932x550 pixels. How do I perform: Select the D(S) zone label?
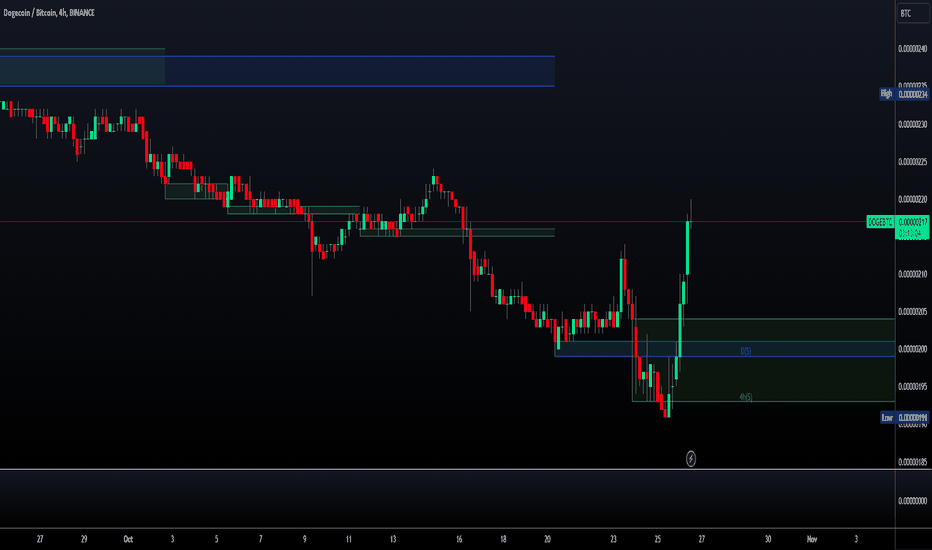(x=745, y=351)
